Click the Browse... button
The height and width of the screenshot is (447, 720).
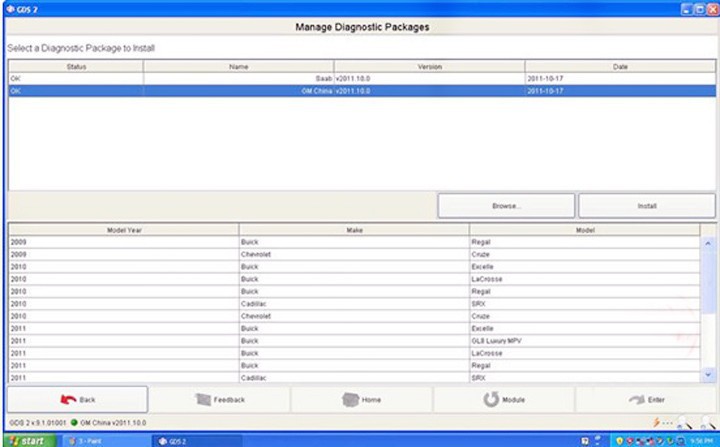506,205
